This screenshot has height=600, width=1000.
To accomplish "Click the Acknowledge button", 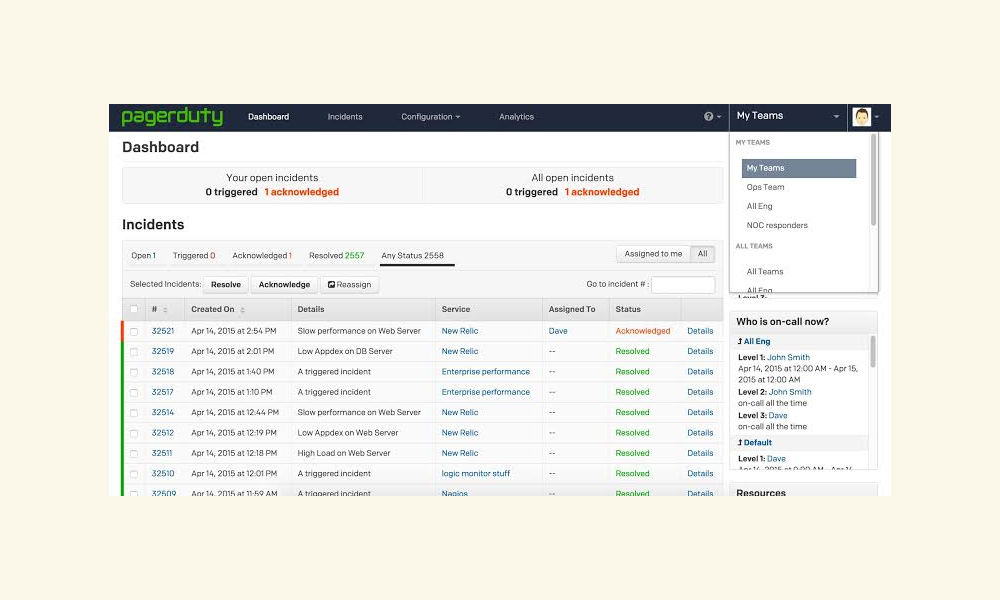I will [284, 284].
